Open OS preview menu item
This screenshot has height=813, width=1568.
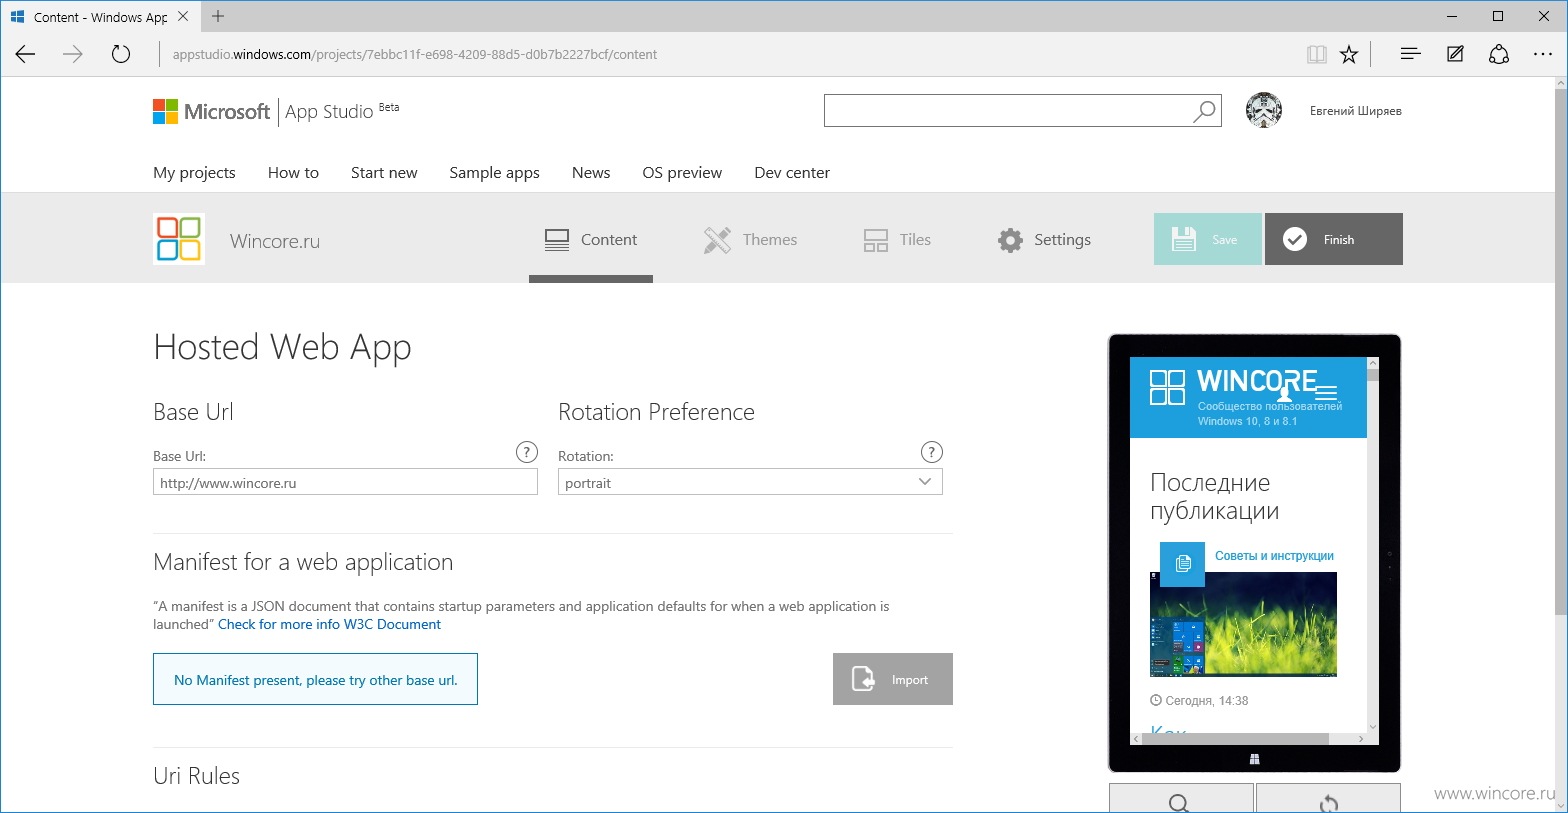coord(682,172)
